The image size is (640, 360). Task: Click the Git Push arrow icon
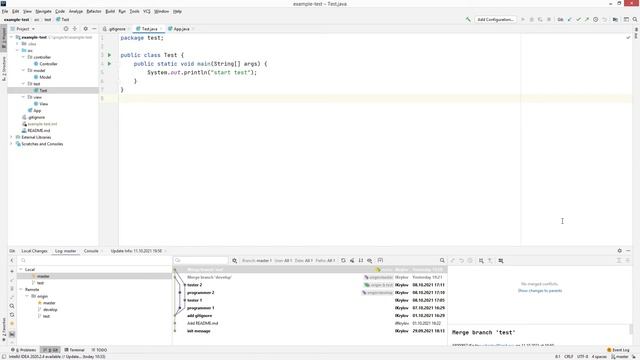tap(587, 20)
